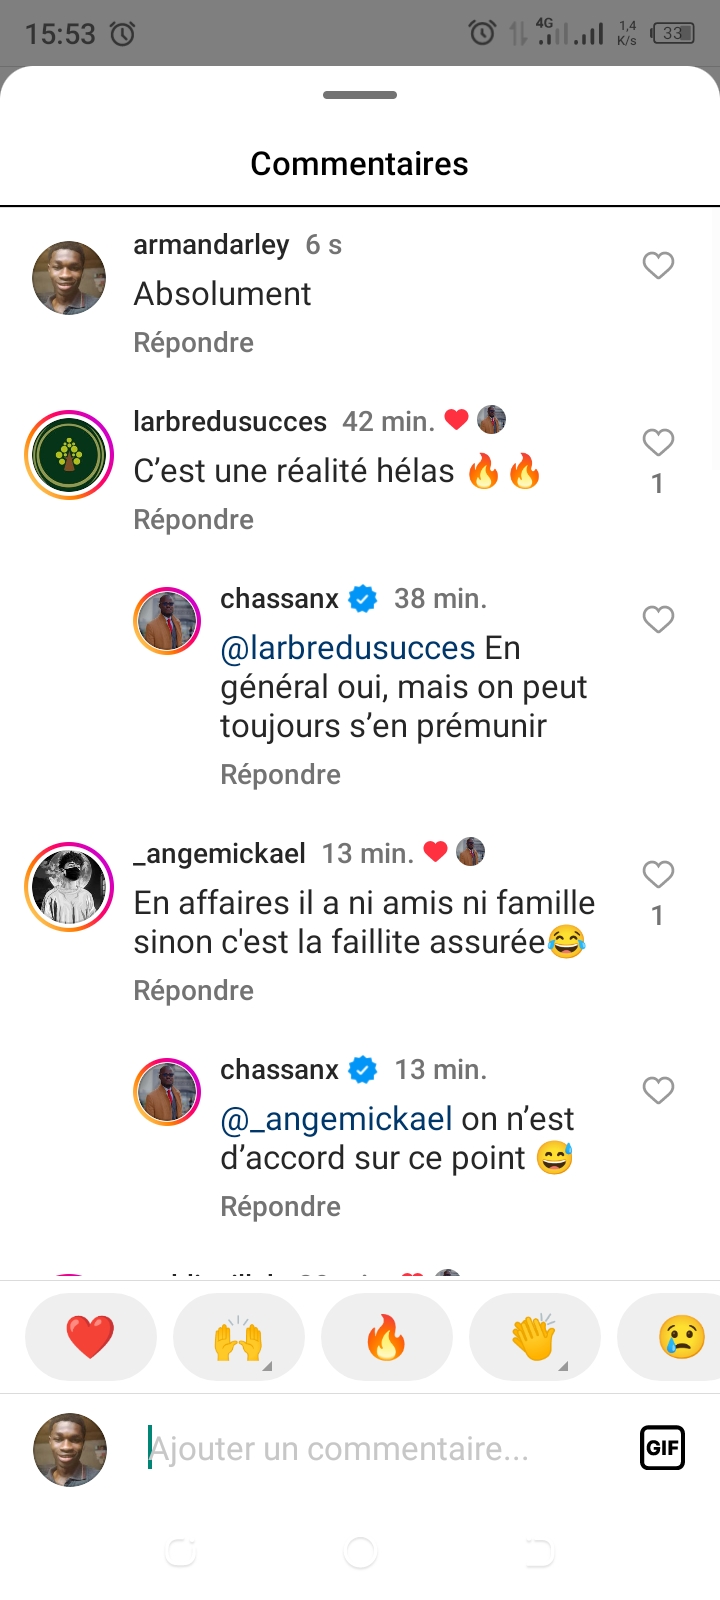Like larbredusucces's comment with heart

point(658,442)
